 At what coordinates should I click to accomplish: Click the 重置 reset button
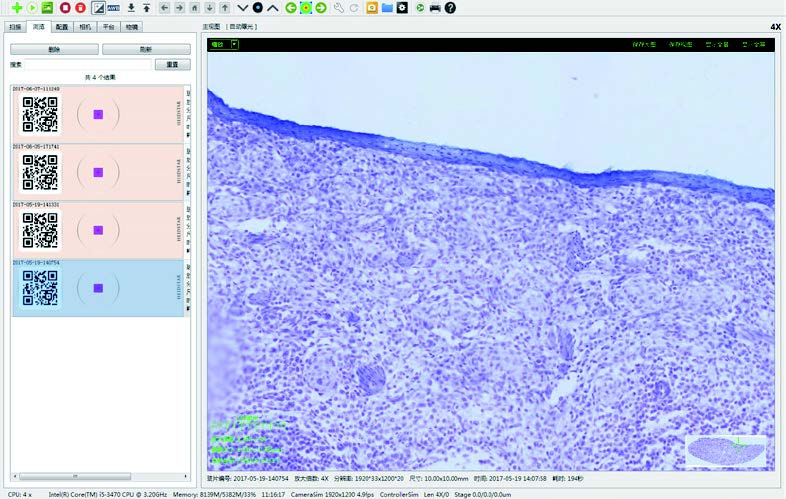(171, 64)
